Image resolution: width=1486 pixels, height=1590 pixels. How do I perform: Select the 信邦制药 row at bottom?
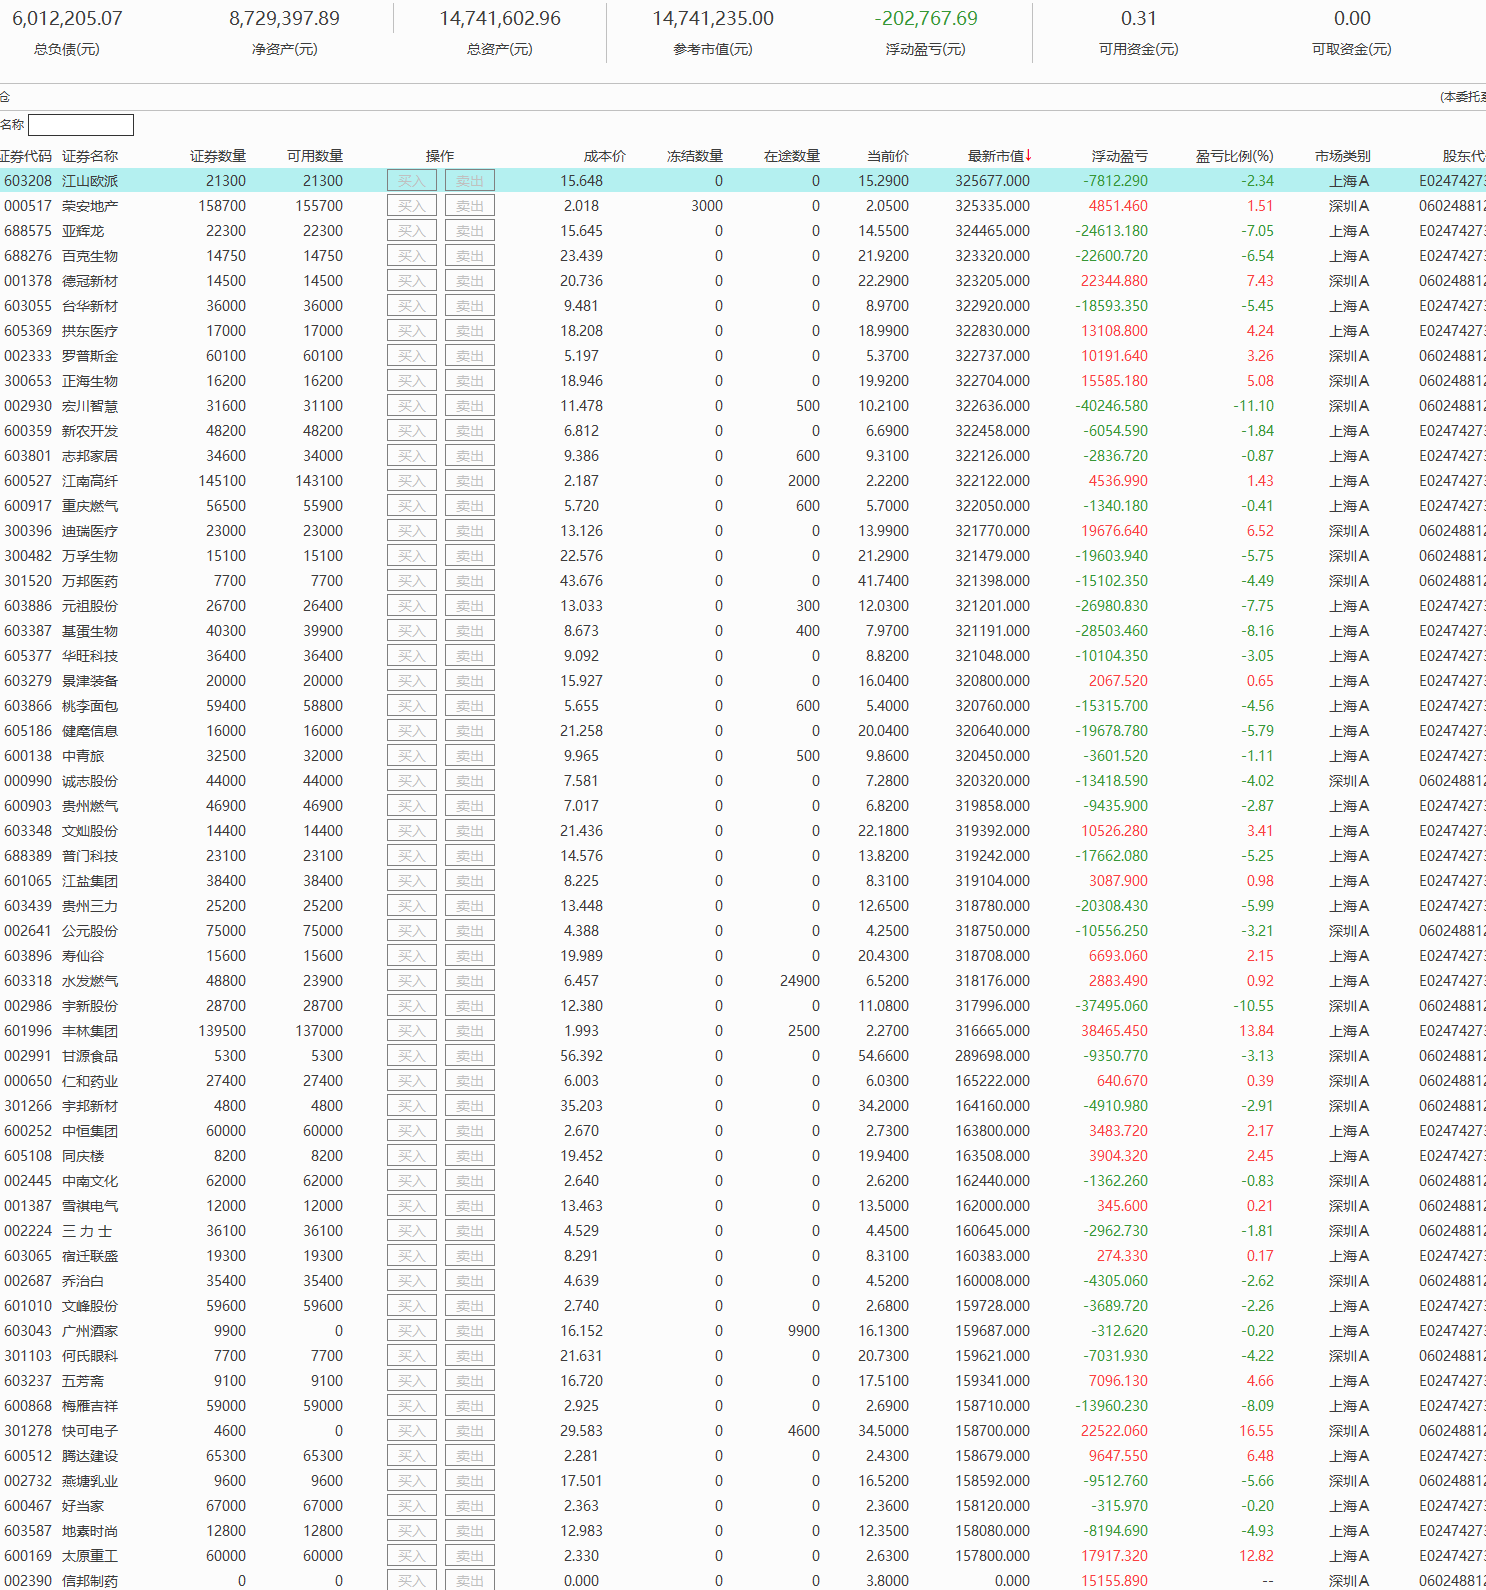point(90,1581)
